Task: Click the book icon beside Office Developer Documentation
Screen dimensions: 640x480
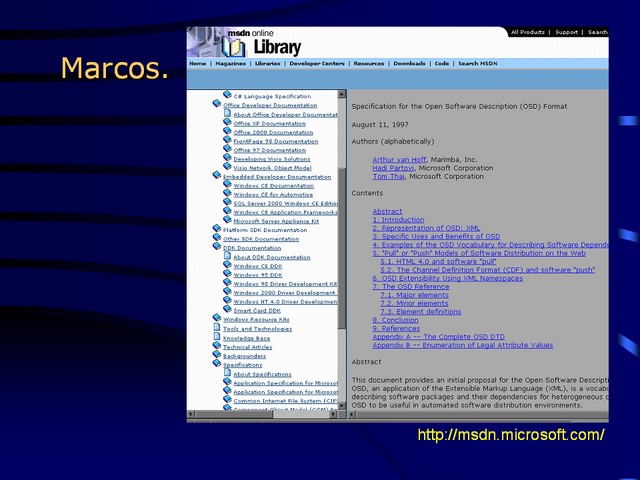Action: [x=217, y=104]
